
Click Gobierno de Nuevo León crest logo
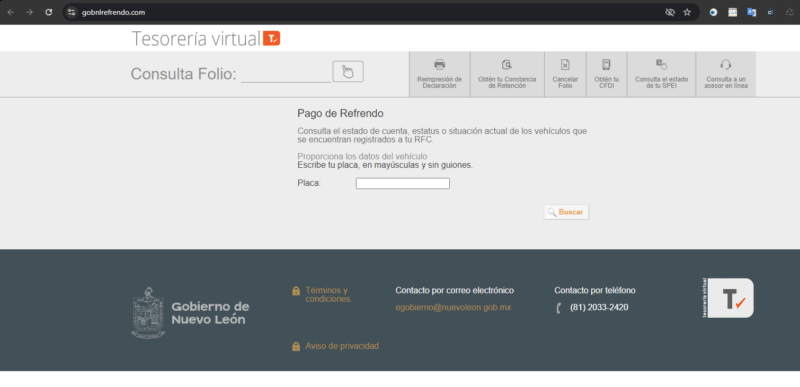148,313
